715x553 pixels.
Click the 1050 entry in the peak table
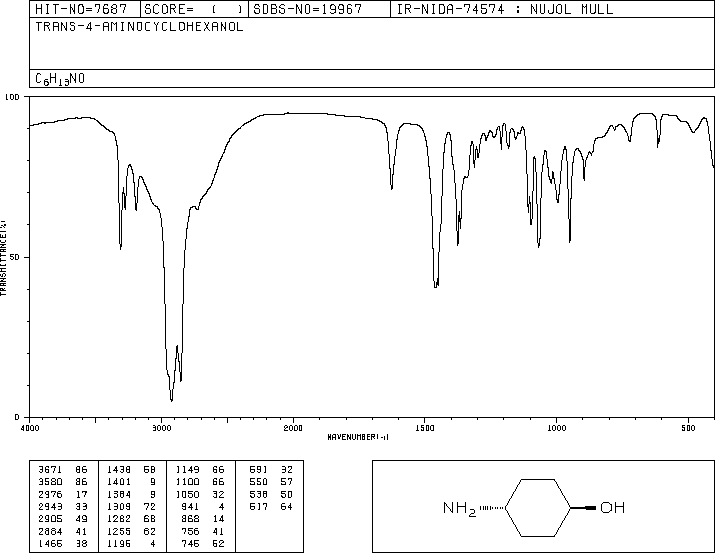tap(187, 494)
